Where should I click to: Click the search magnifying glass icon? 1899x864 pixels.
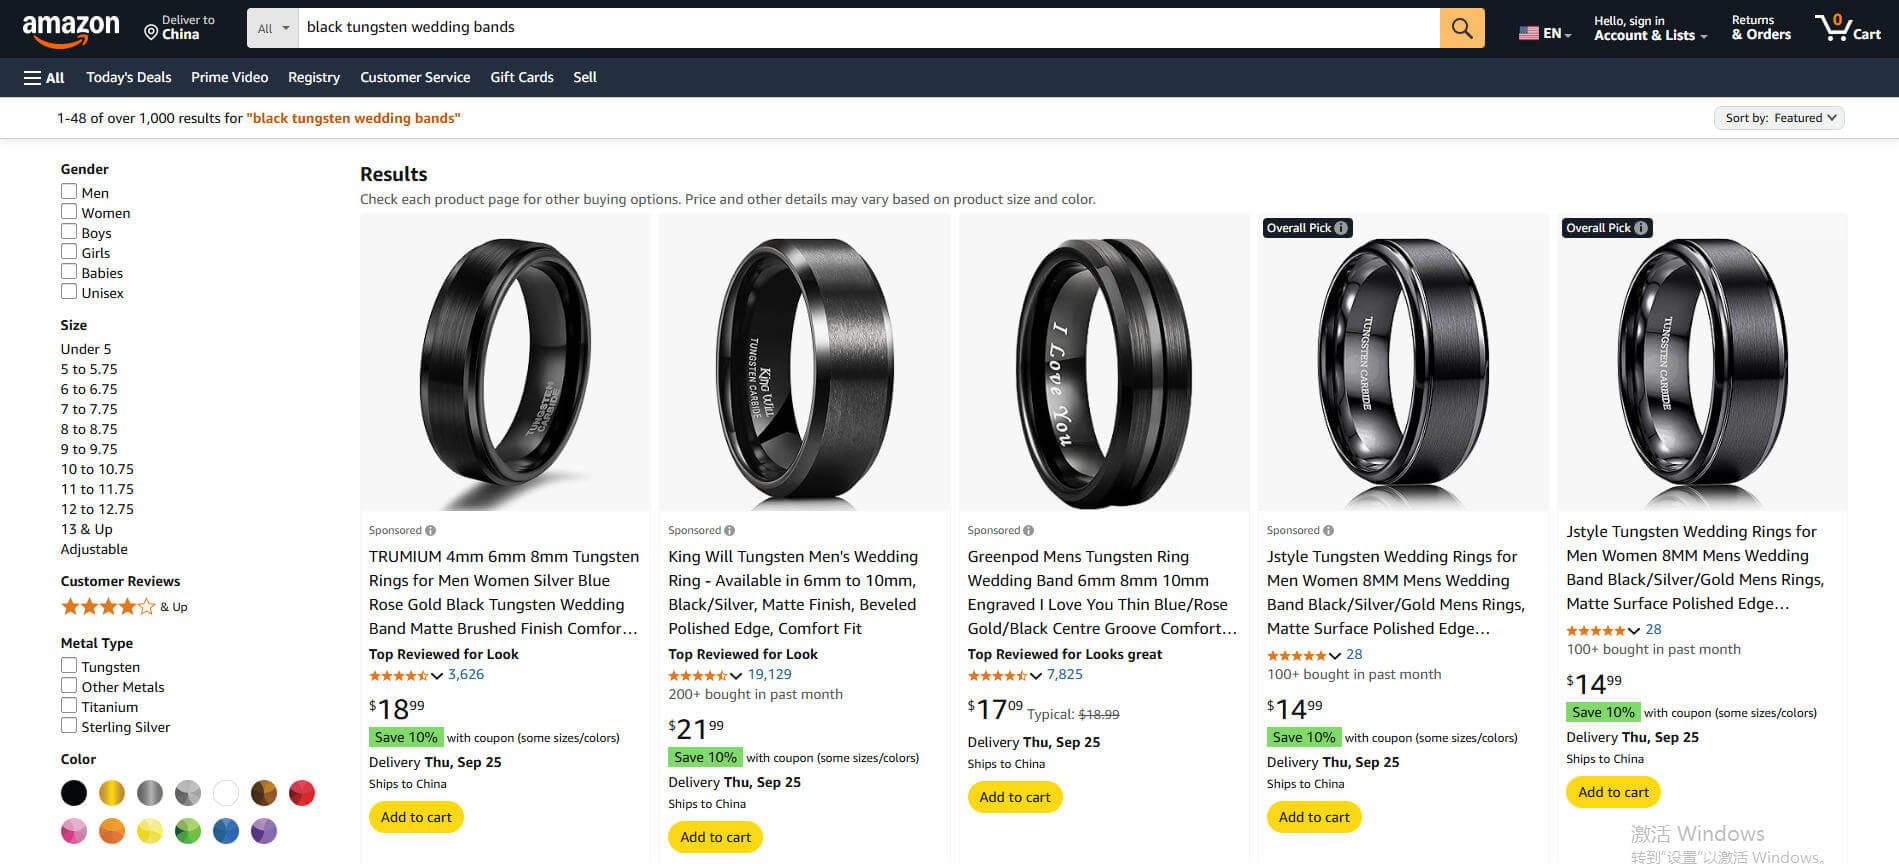1461,27
